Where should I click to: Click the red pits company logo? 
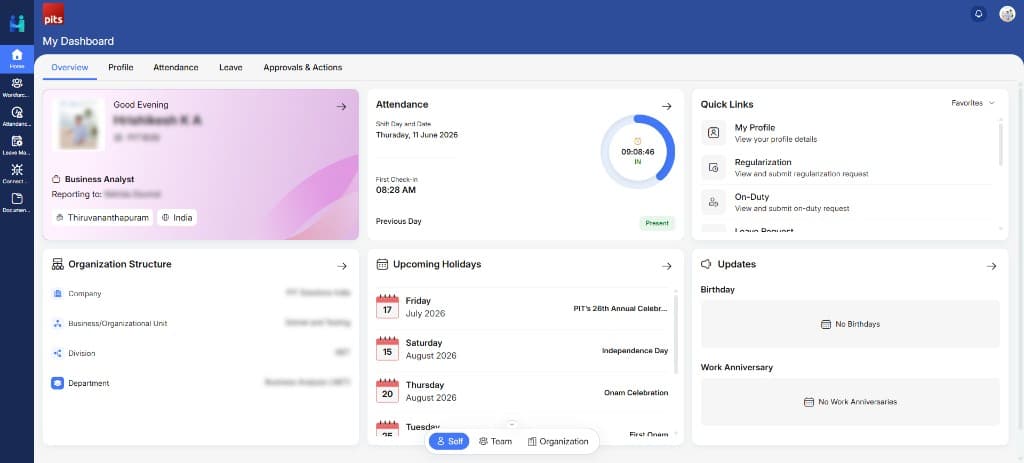pyautogui.click(x=53, y=14)
